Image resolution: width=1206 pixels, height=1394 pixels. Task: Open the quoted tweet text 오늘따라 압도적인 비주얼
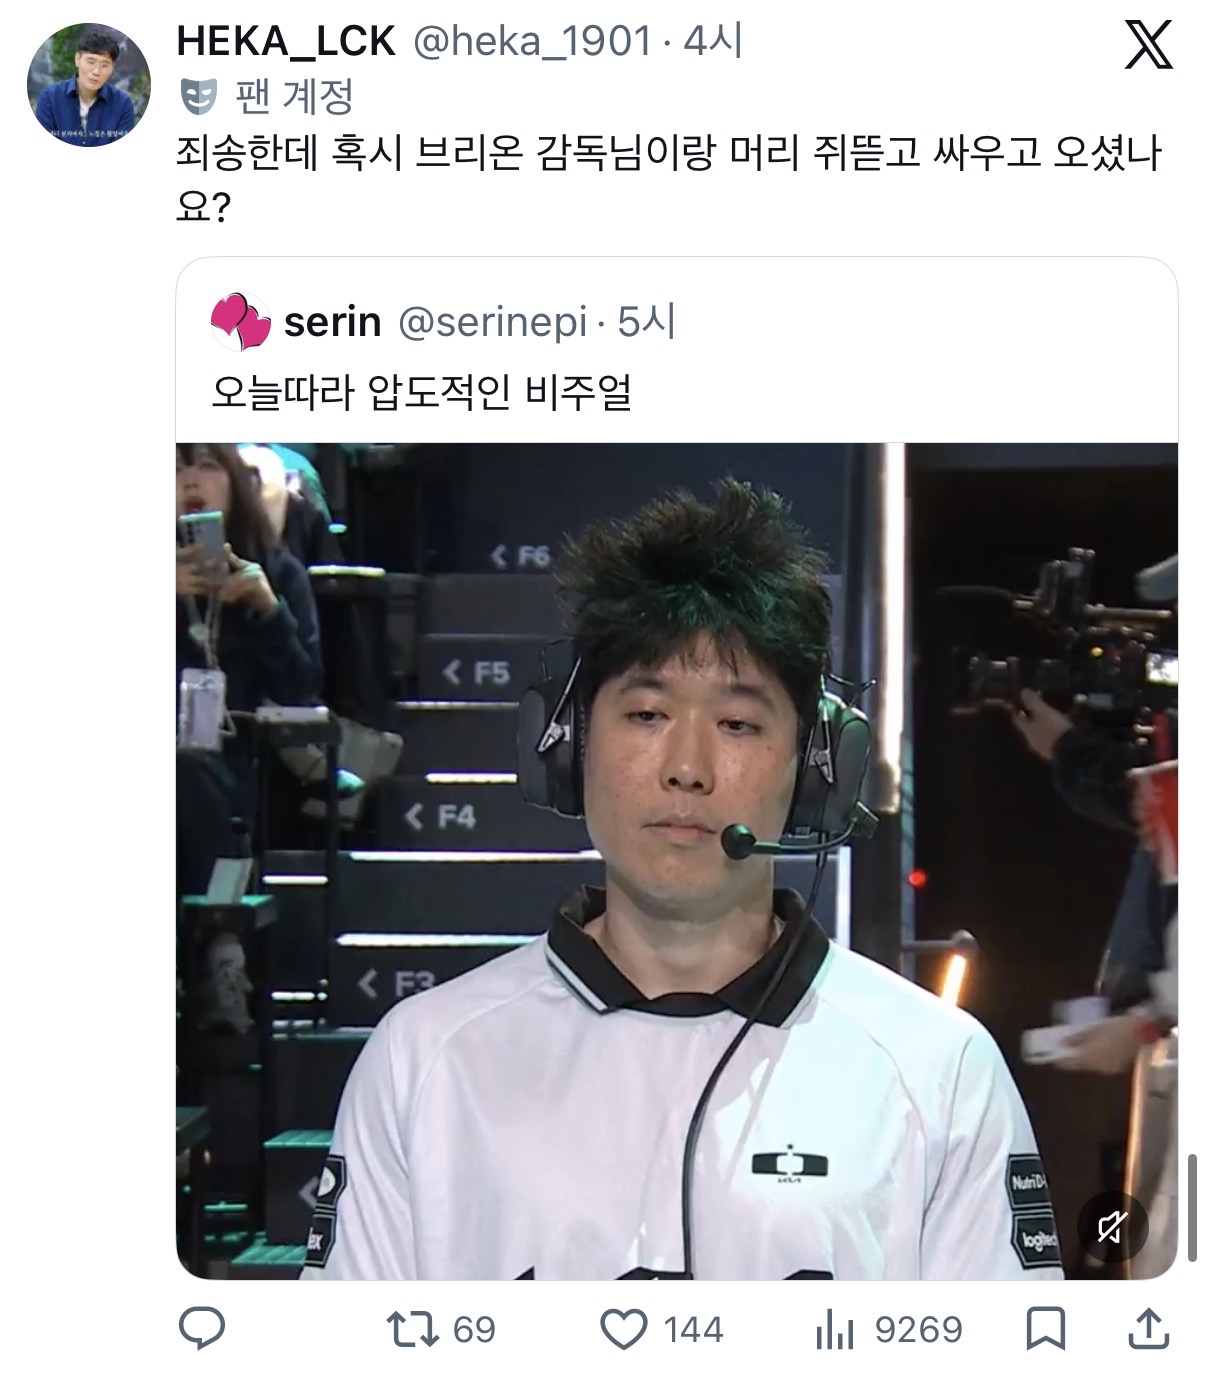click(x=421, y=392)
